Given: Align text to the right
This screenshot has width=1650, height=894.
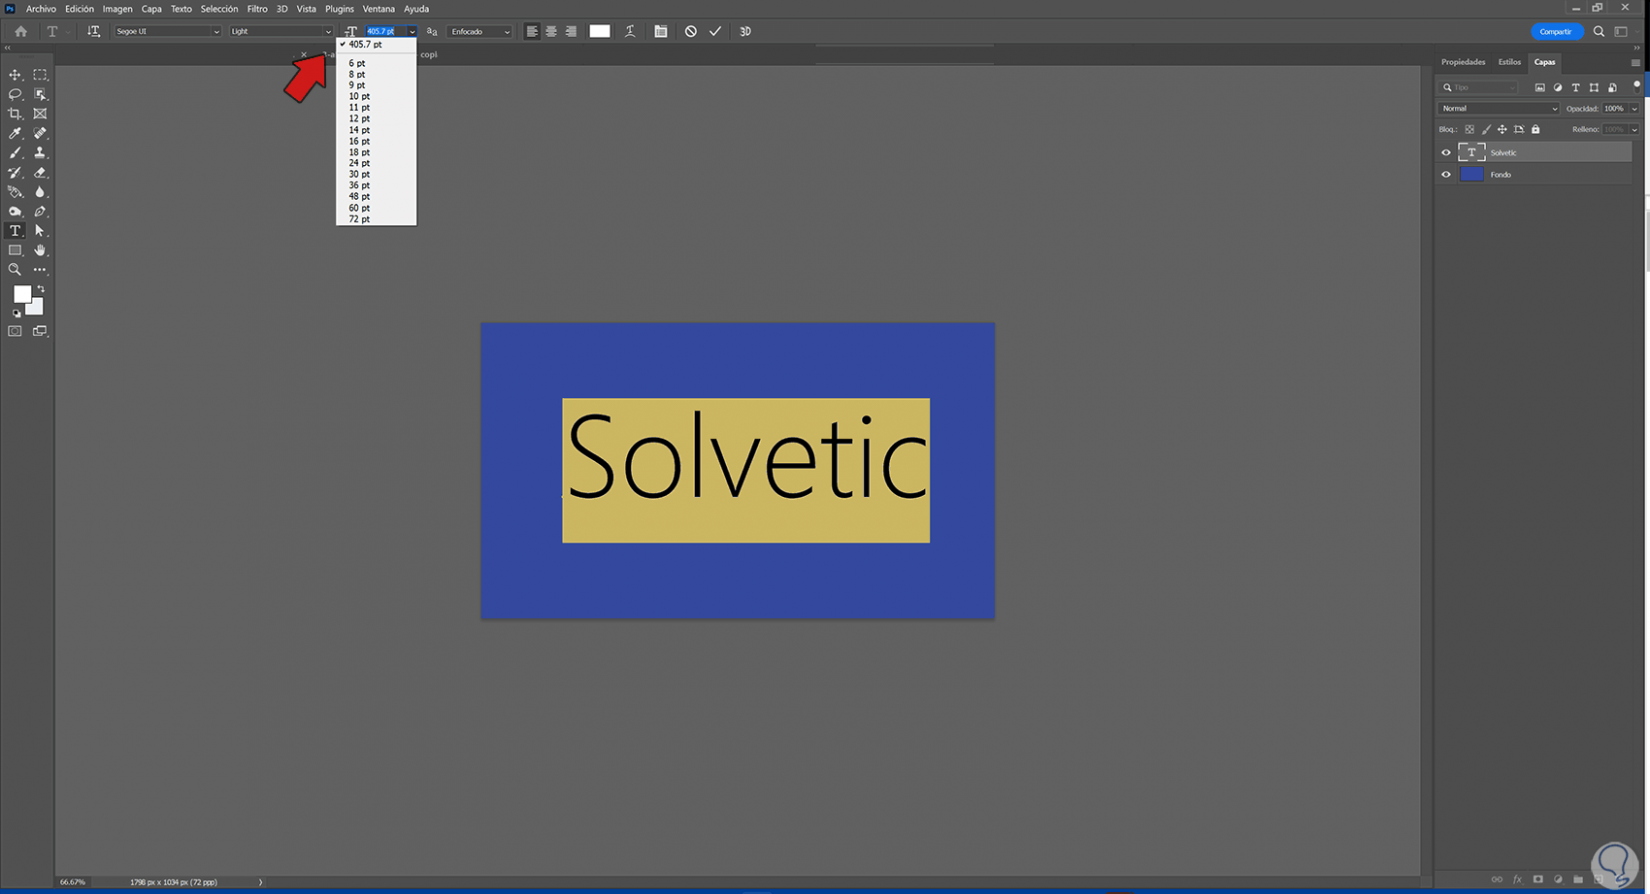Looking at the screenshot, I should 571,31.
